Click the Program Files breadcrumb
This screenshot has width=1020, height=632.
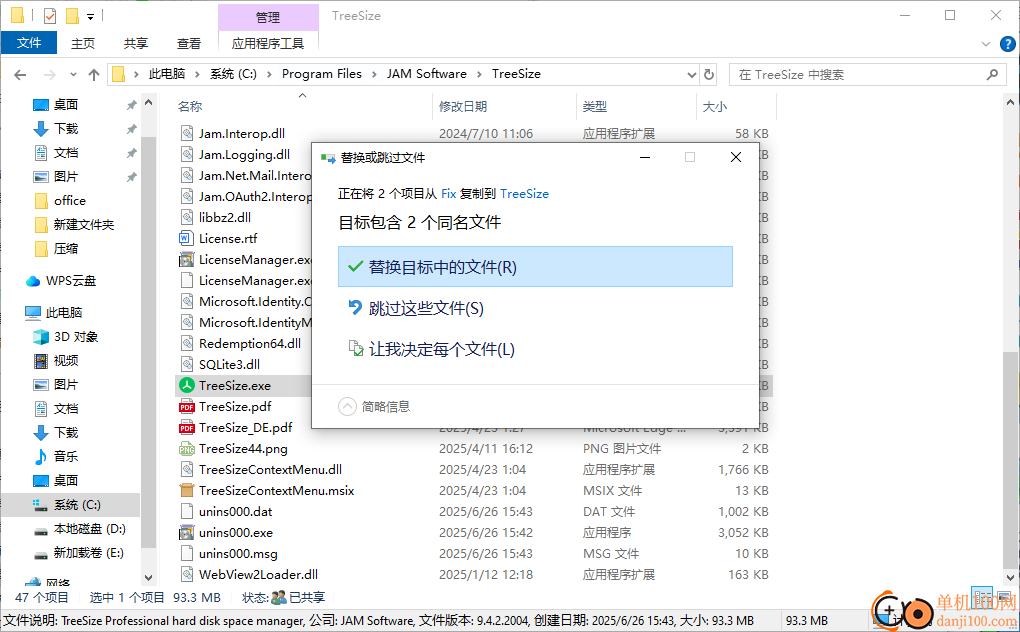[321, 74]
